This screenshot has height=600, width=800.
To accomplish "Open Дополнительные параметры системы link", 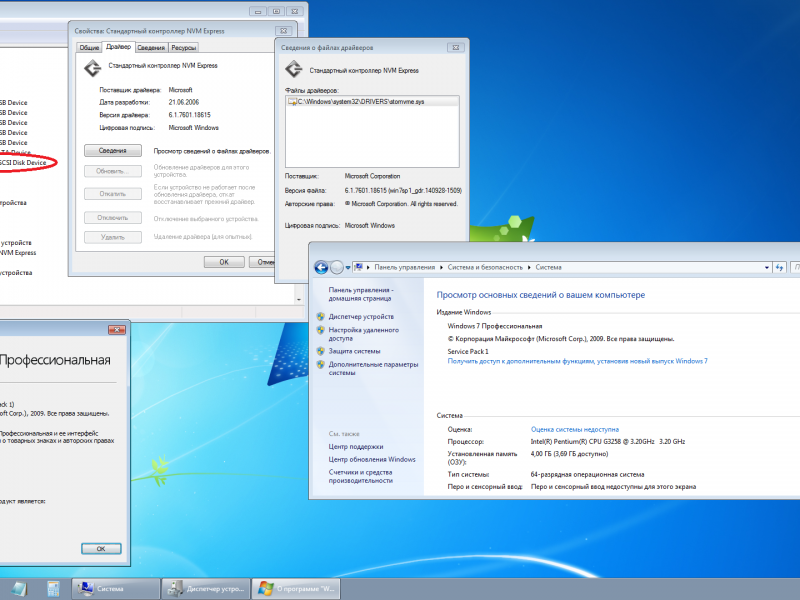I will pos(373,368).
